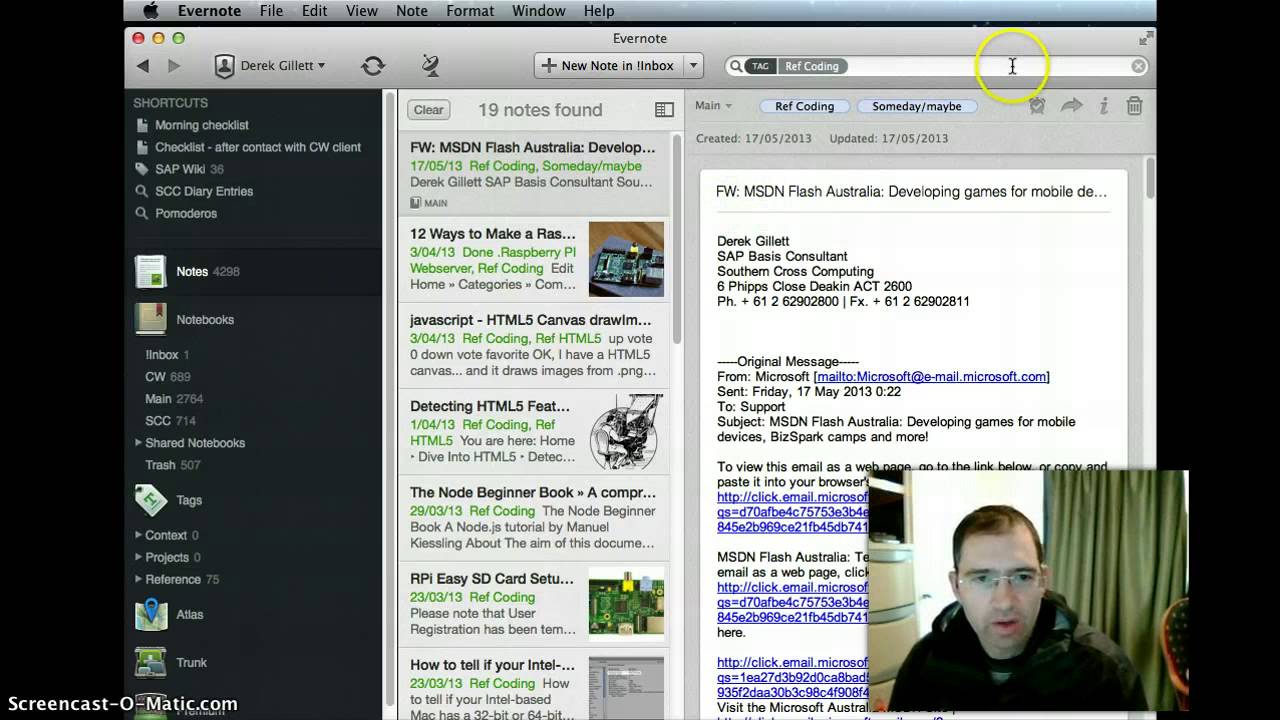Image resolution: width=1280 pixels, height=720 pixels.
Task: Select How to tell if your Intel note
Action: tap(535, 684)
